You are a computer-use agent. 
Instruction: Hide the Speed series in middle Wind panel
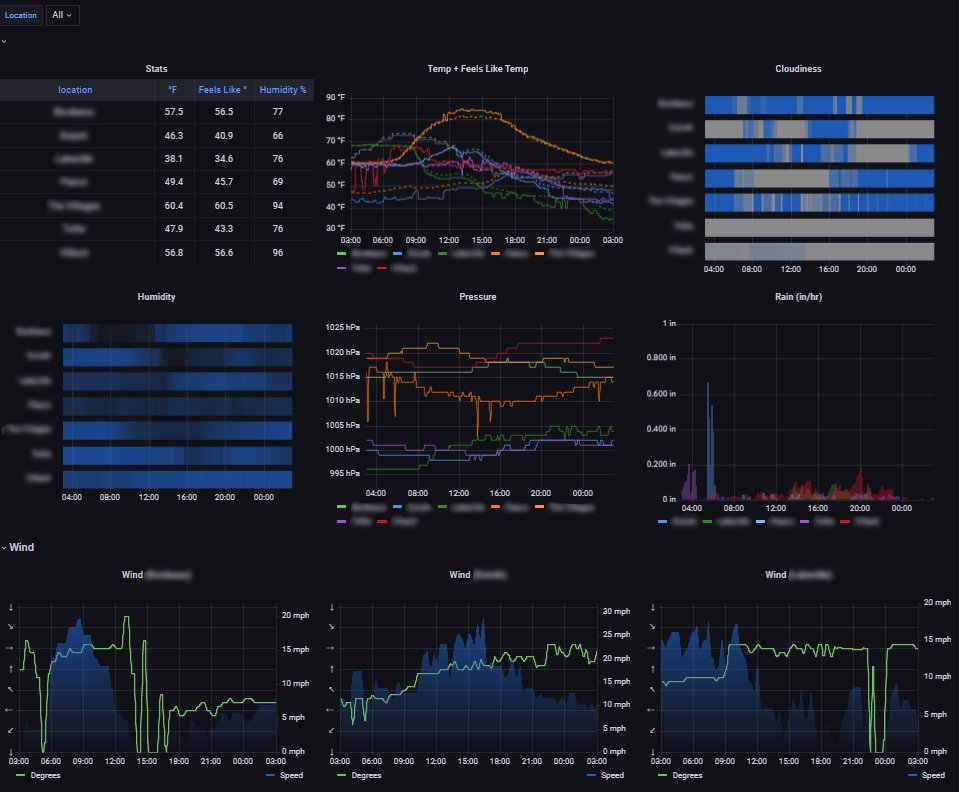(609, 775)
